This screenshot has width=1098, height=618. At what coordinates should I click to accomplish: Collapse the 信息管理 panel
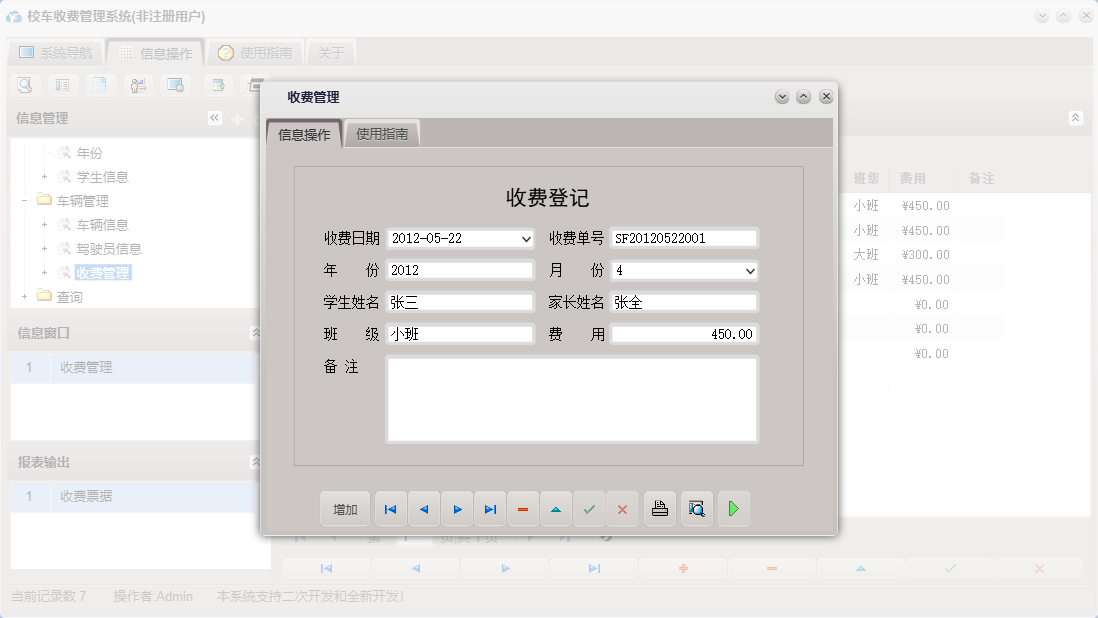pyautogui.click(x=214, y=117)
